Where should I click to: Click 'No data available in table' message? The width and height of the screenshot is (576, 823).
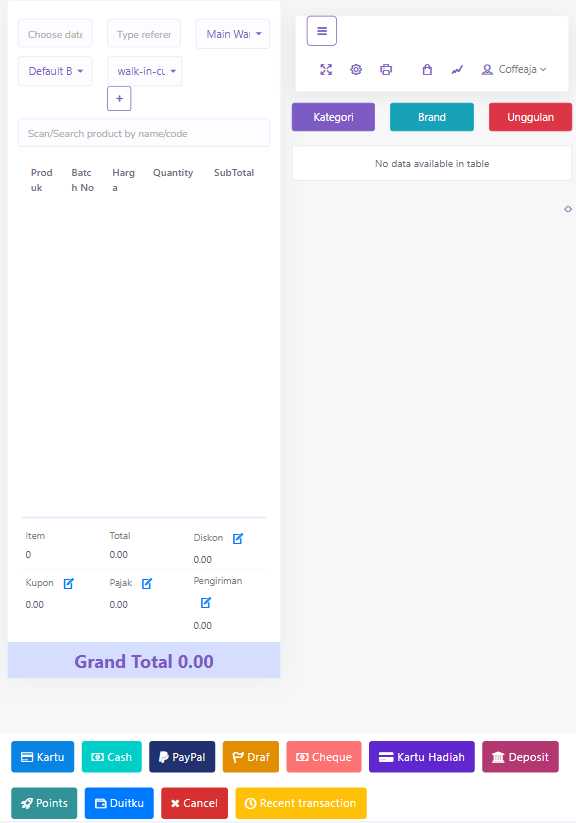pyautogui.click(x=432, y=164)
